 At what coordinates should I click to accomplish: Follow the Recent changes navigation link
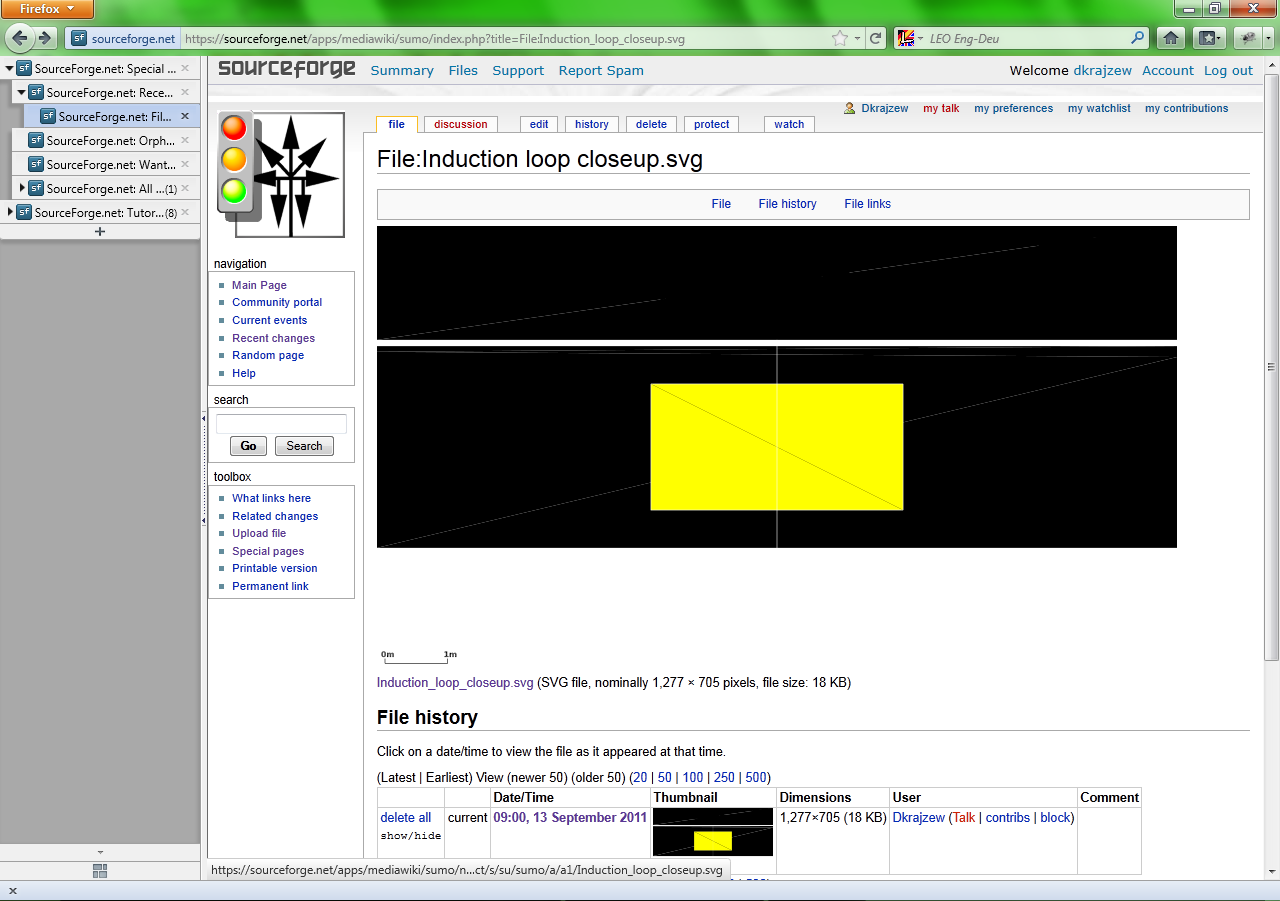coord(273,338)
